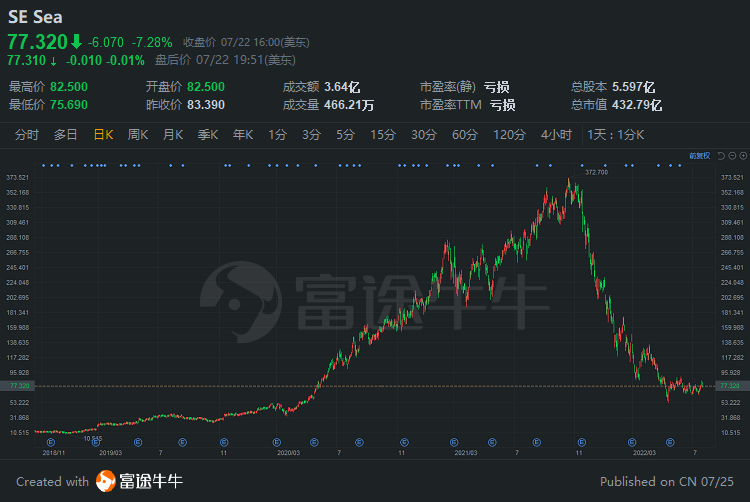
Task: Click the 最低价 75.690 value
Action: [69, 105]
